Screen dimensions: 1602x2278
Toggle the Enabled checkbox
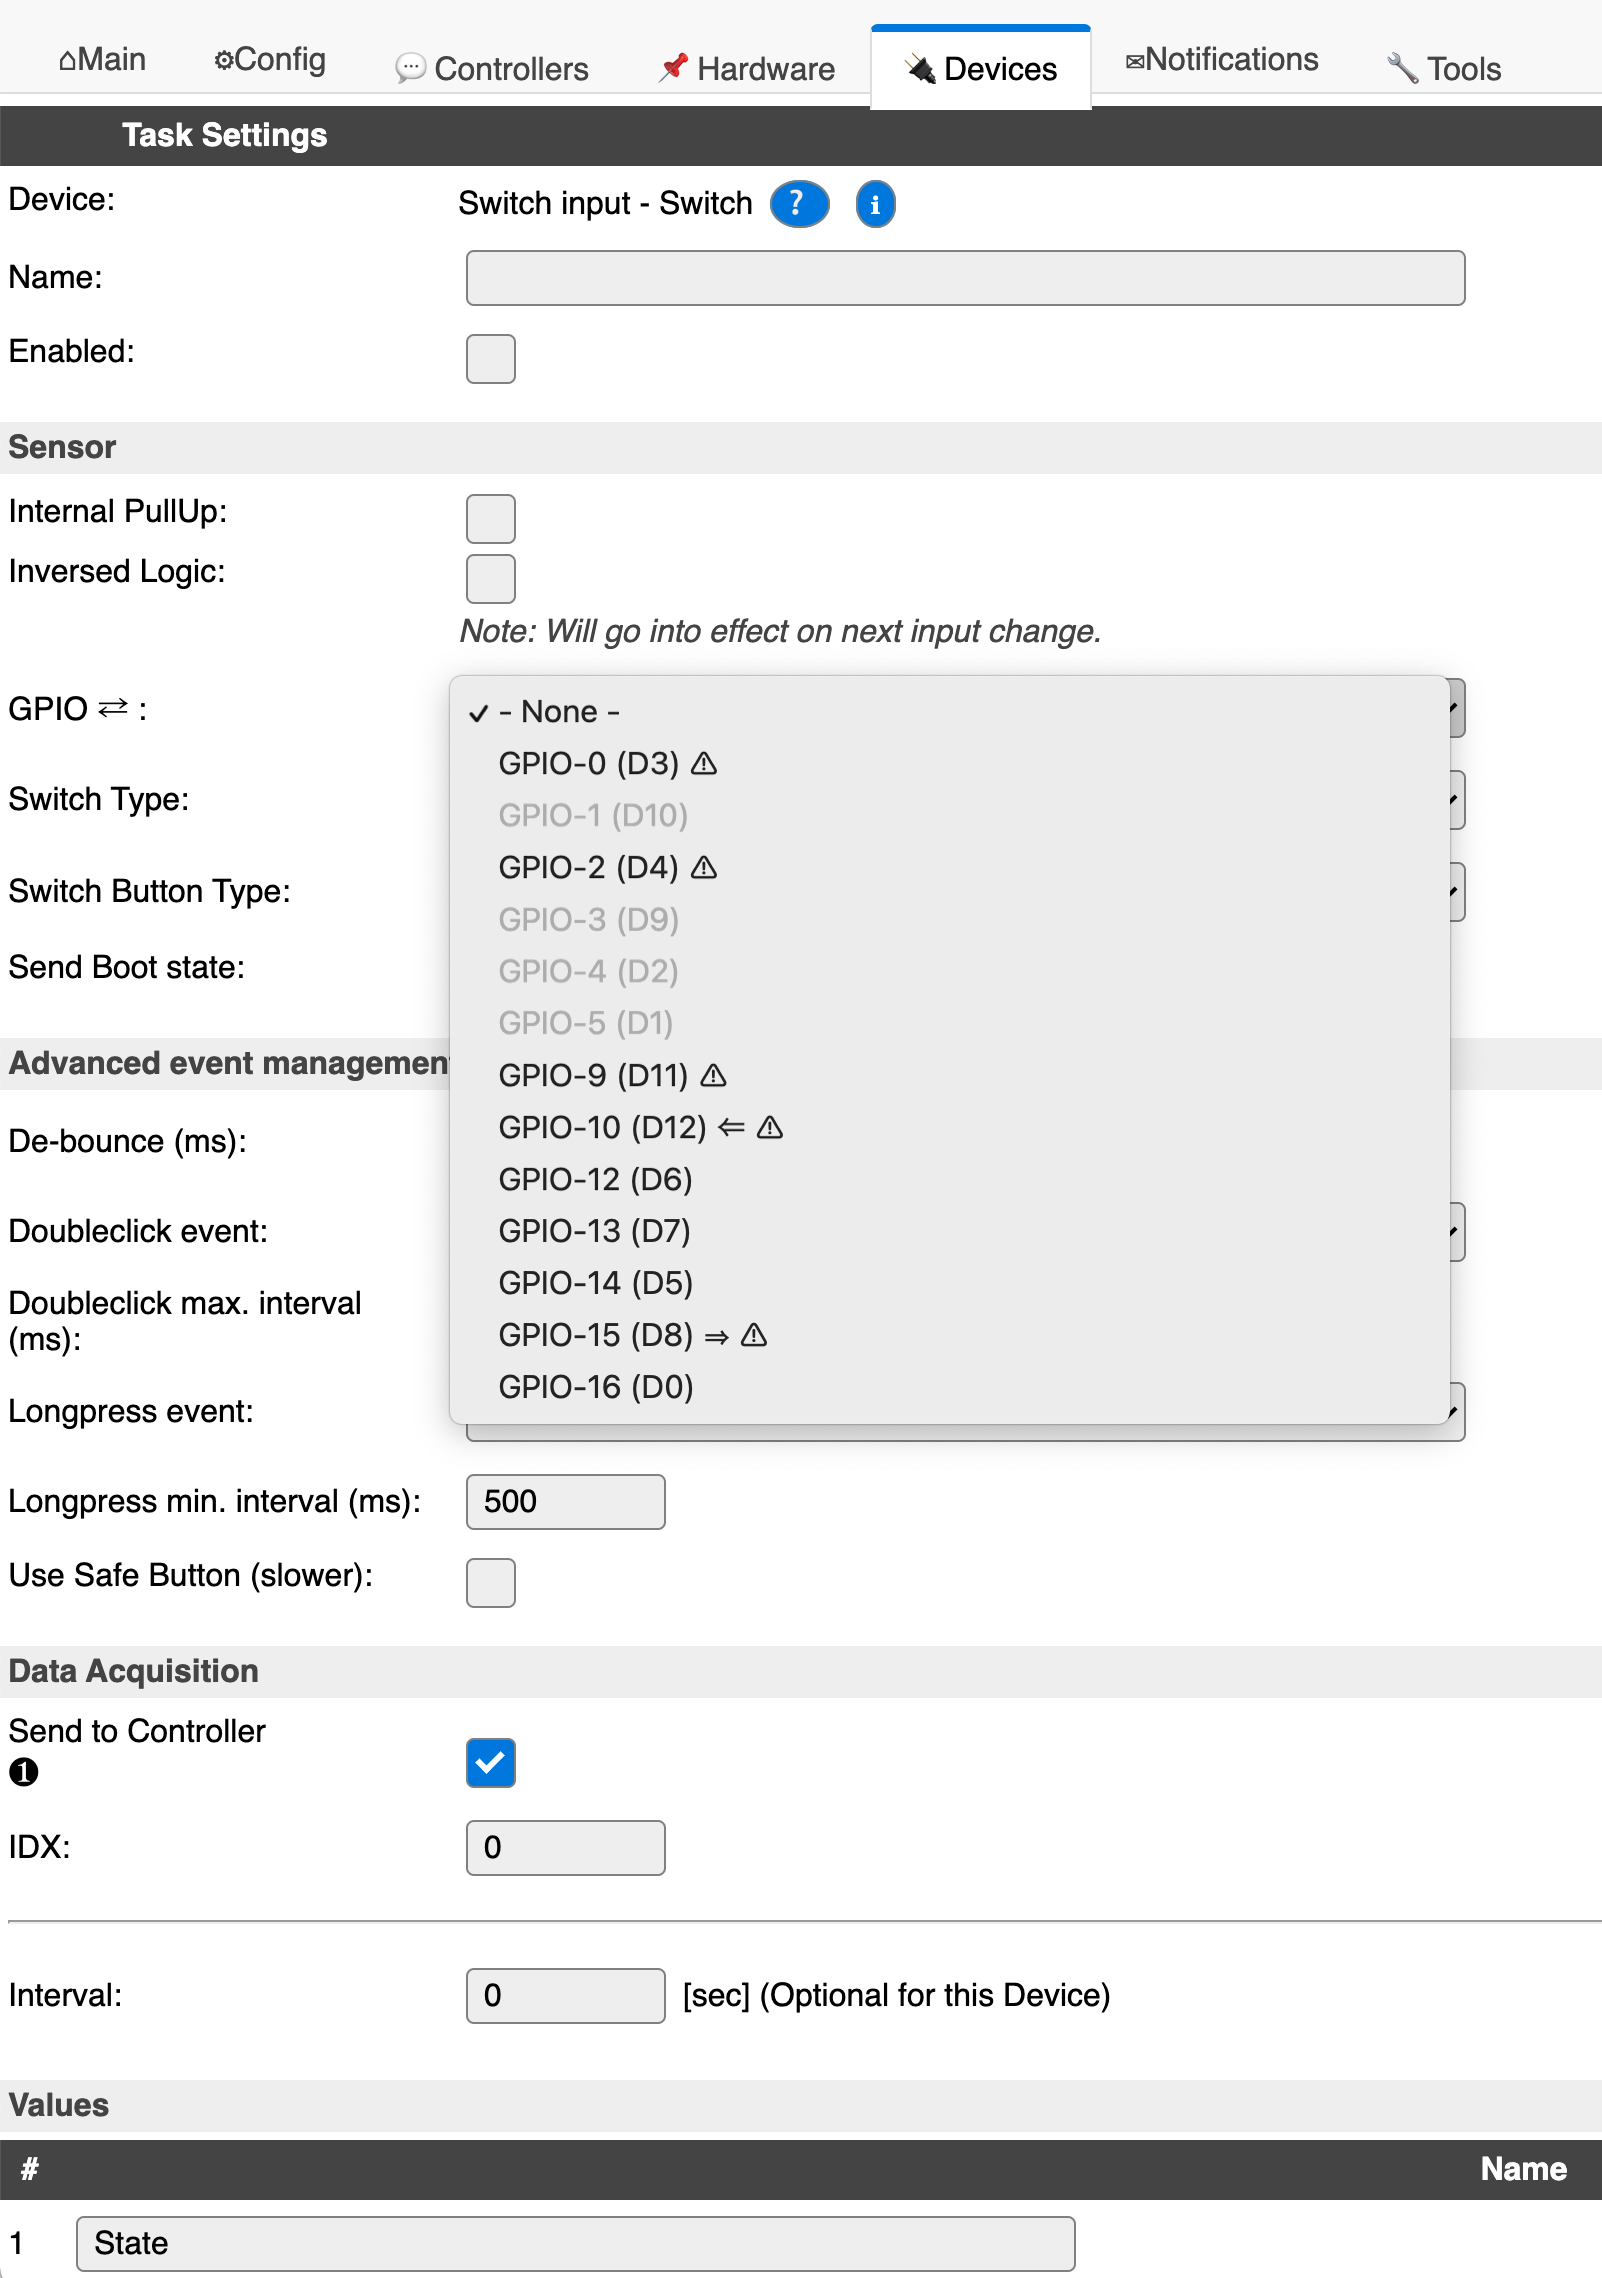(491, 359)
